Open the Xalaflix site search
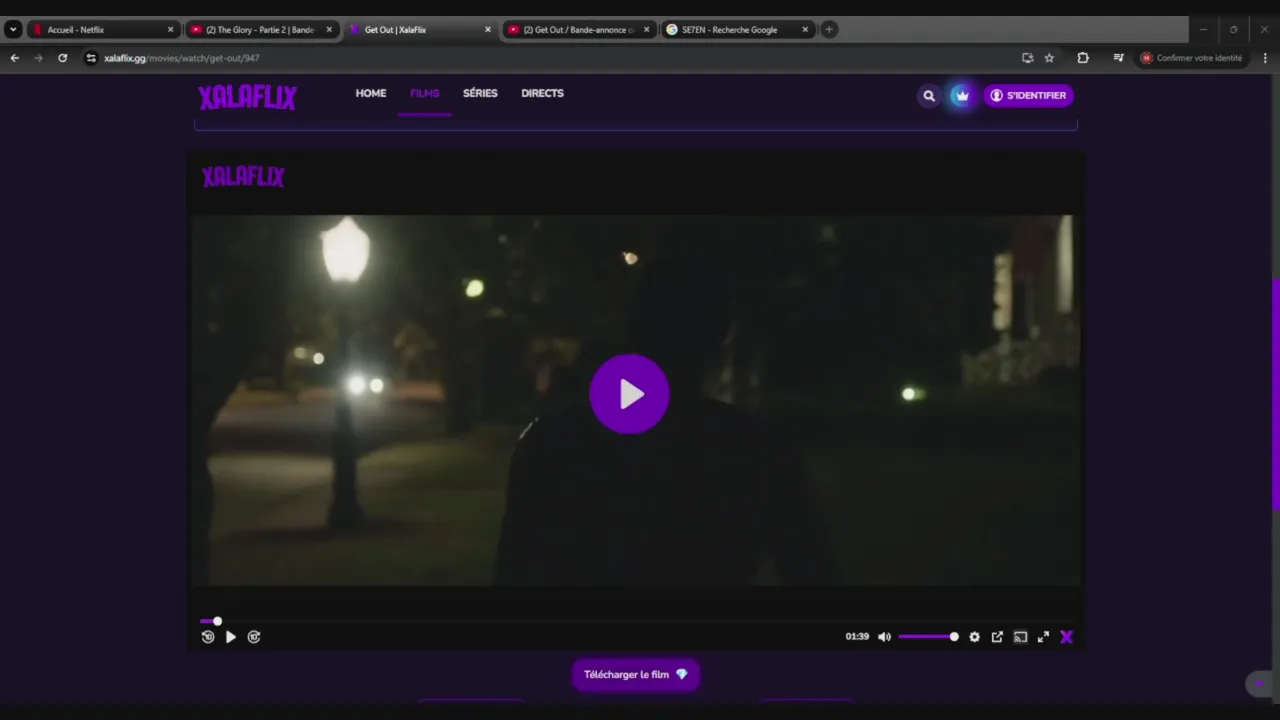The image size is (1280, 720). (x=929, y=96)
